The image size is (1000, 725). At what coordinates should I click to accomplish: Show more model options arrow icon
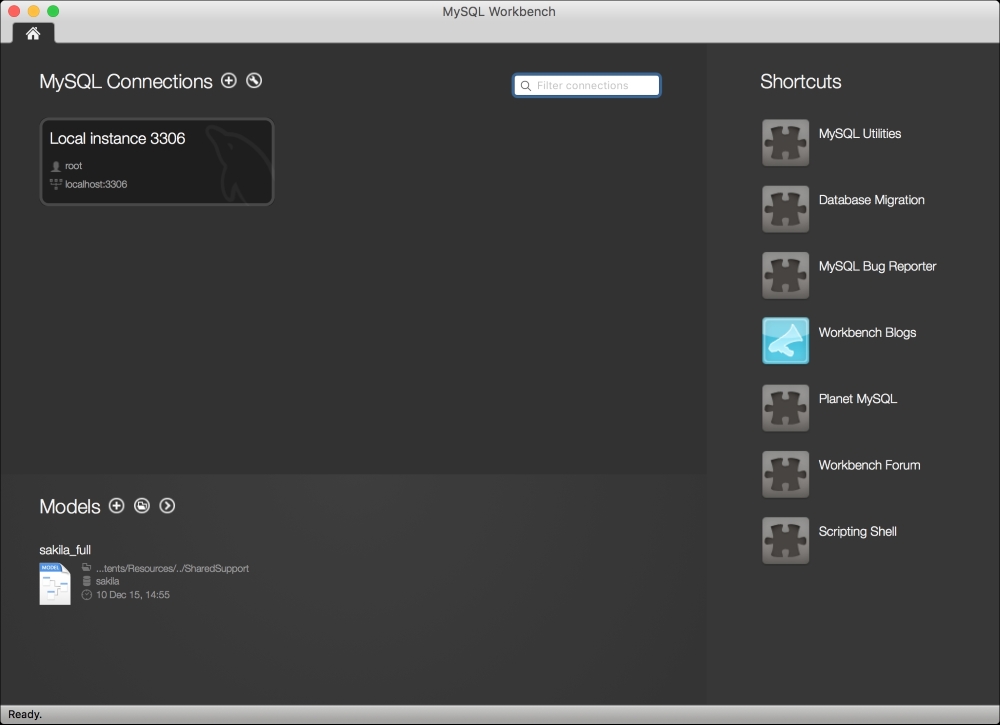167,506
